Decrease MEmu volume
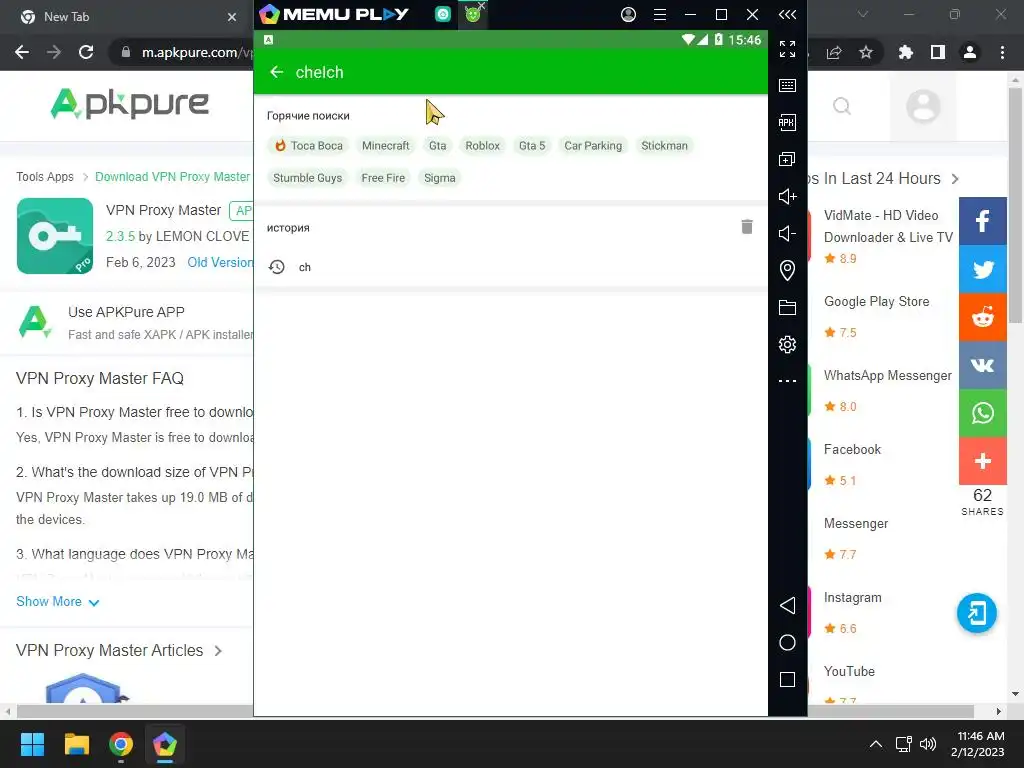 787,233
